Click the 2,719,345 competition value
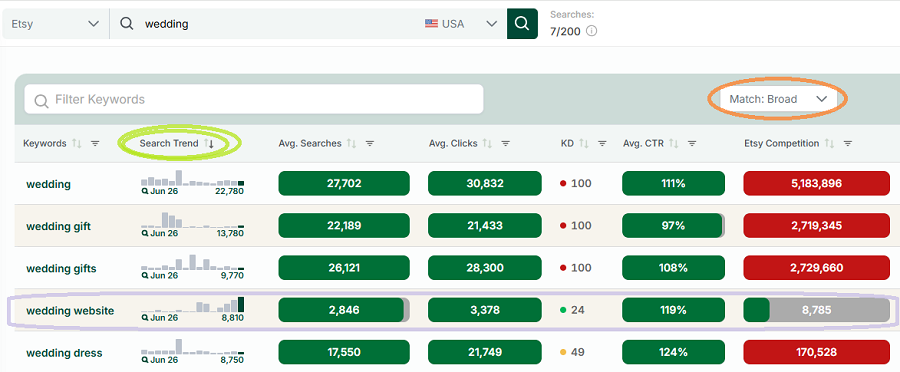Viewport: 900px width, 372px height. point(817,226)
